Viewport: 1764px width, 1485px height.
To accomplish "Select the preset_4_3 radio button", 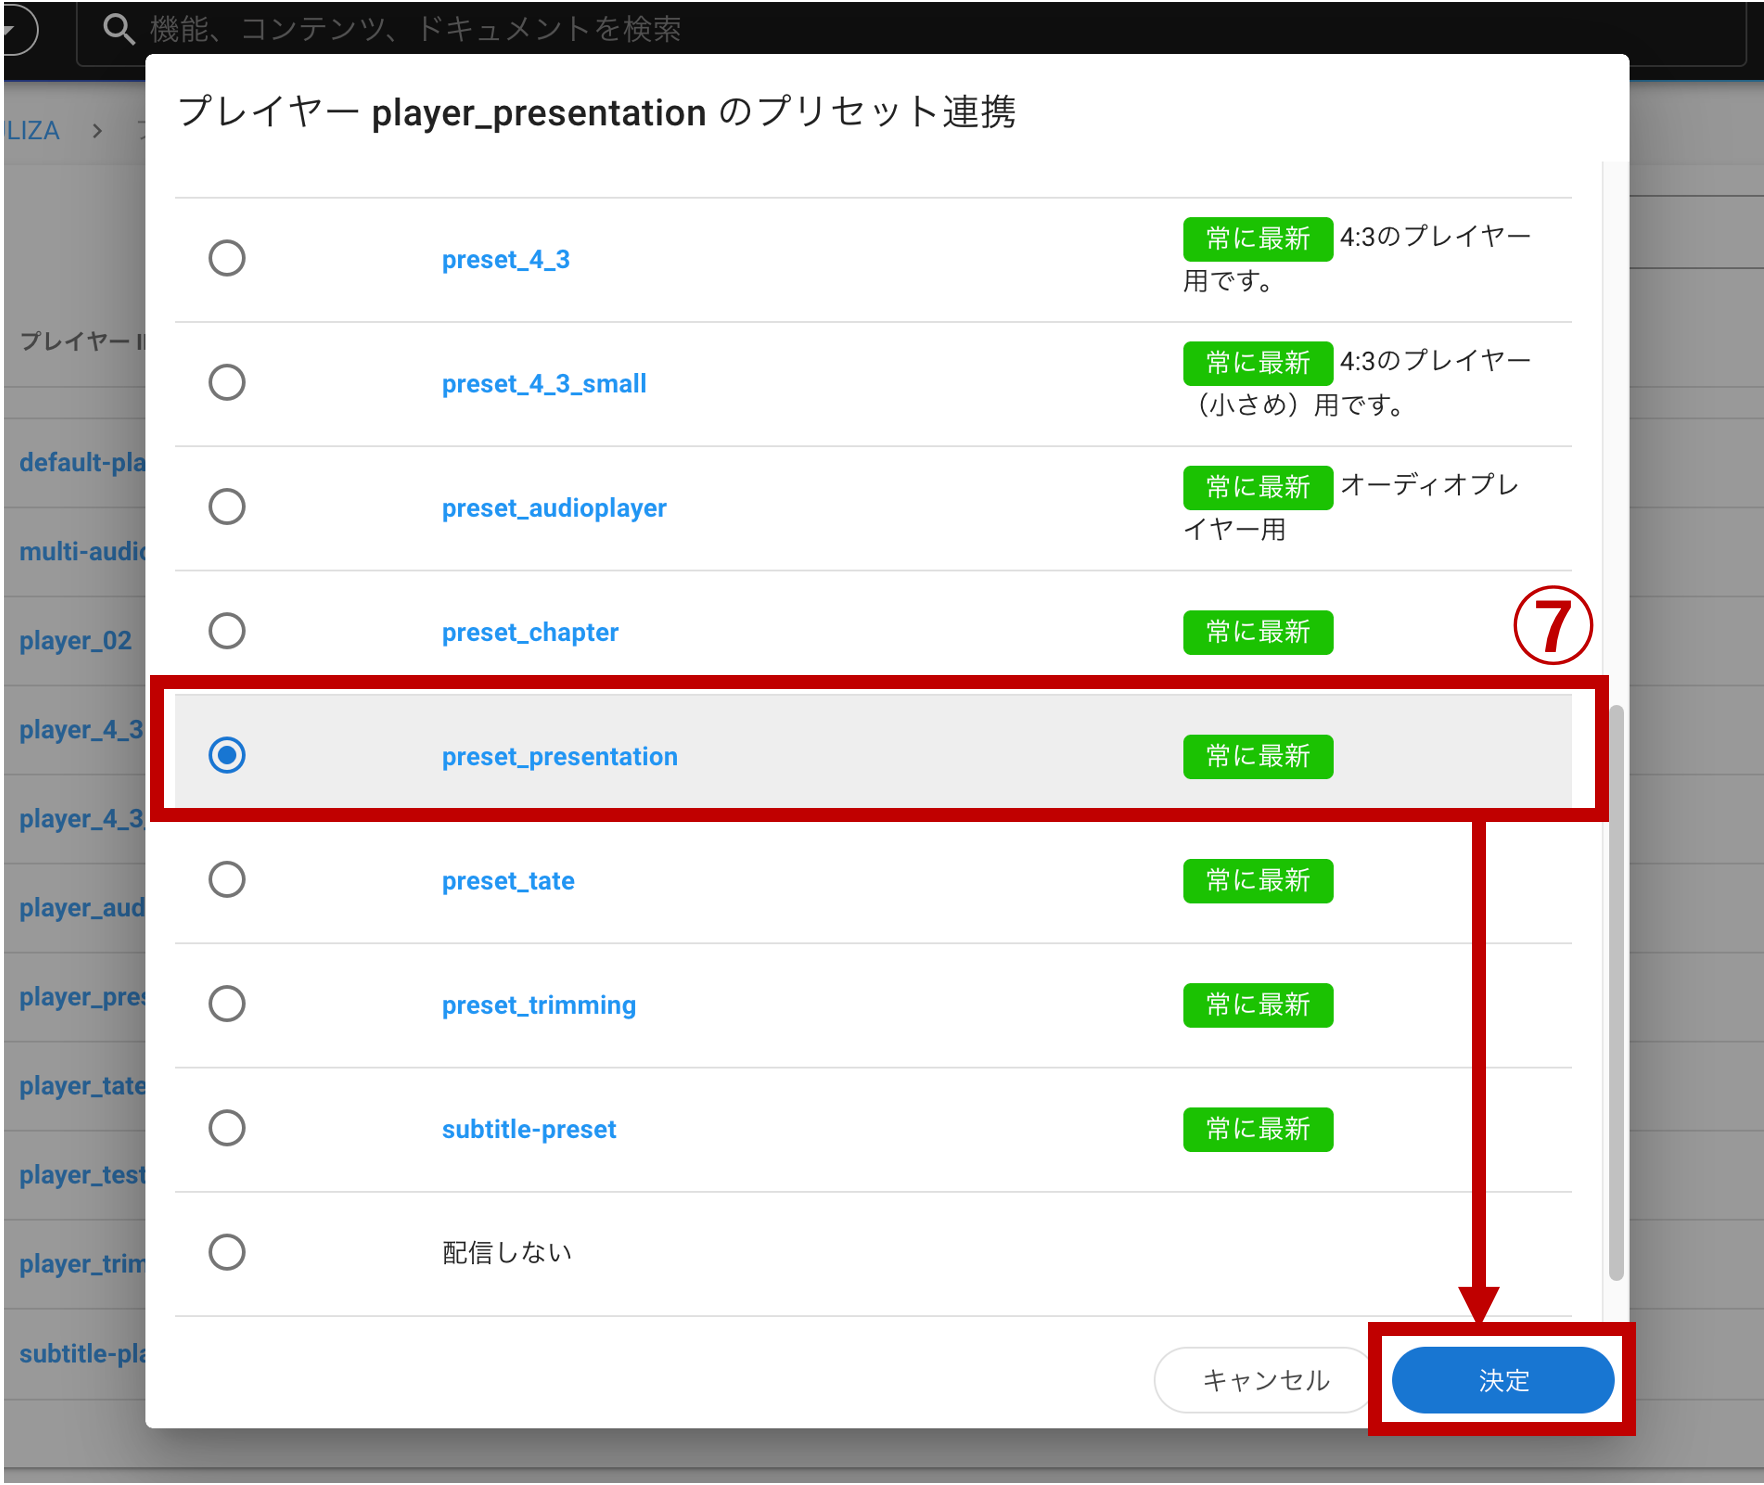I will [227, 258].
